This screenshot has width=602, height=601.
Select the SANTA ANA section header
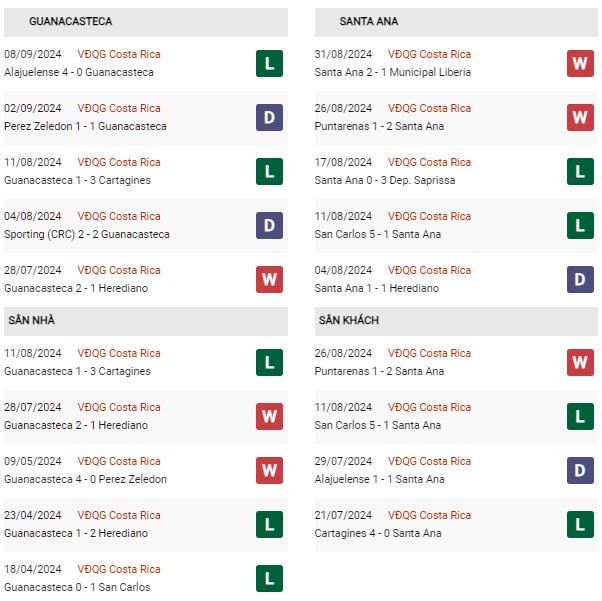pyautogui.click(x=456, y=22)
